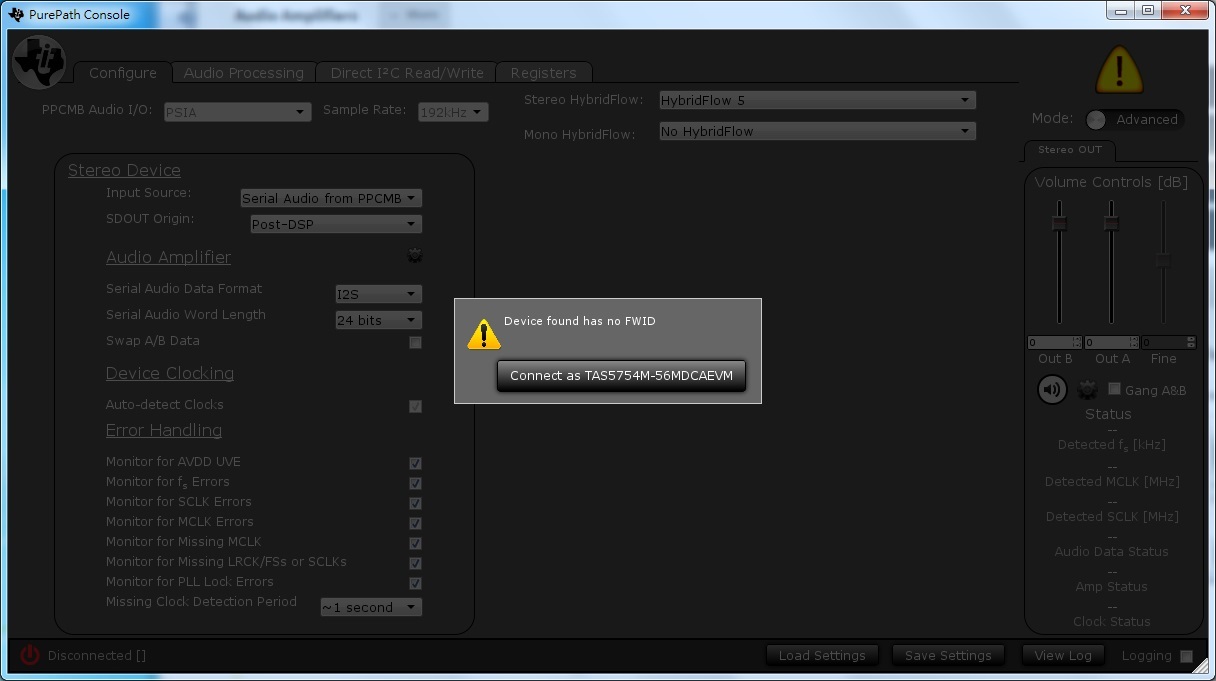Open the PPCMB Audio I/O dropdown
Screen dimensions: 1216x681
coord(238,112)
